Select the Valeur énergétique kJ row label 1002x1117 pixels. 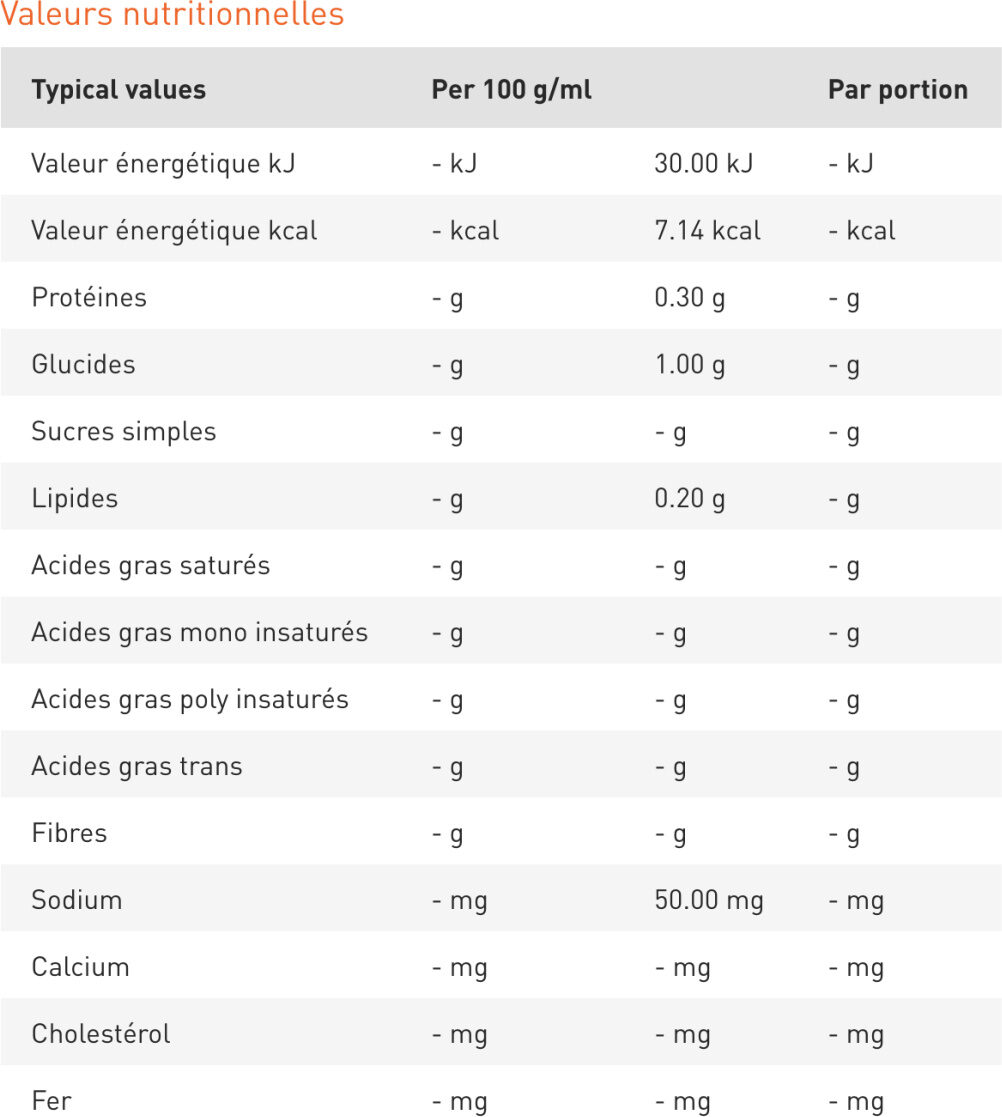[x=163, y=164]
